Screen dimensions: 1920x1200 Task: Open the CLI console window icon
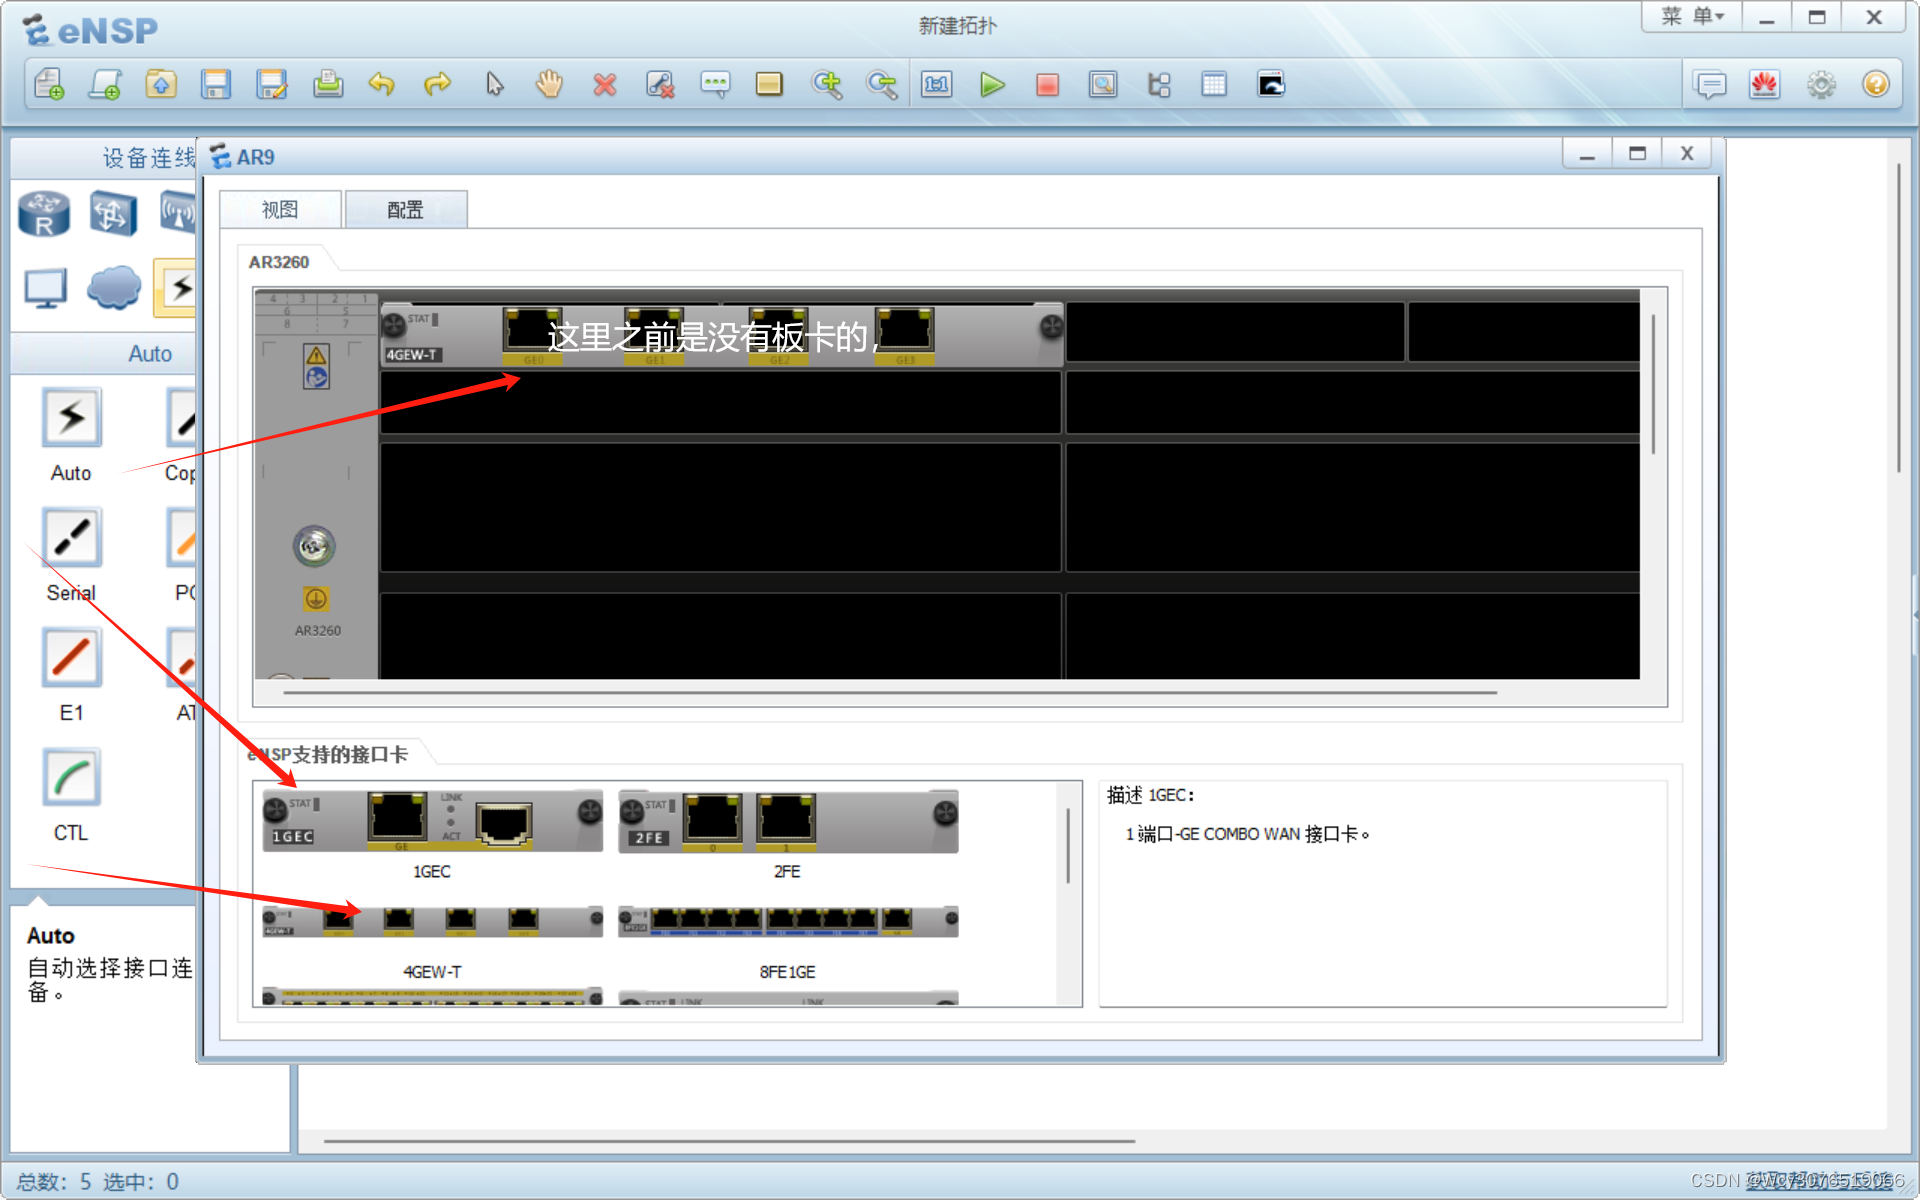[x=1271, y=85]
